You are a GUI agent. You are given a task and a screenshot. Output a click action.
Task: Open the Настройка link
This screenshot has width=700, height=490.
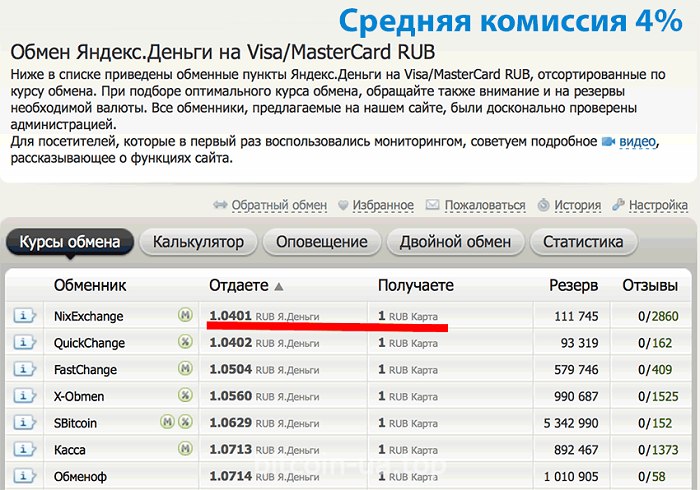[658, 205]
